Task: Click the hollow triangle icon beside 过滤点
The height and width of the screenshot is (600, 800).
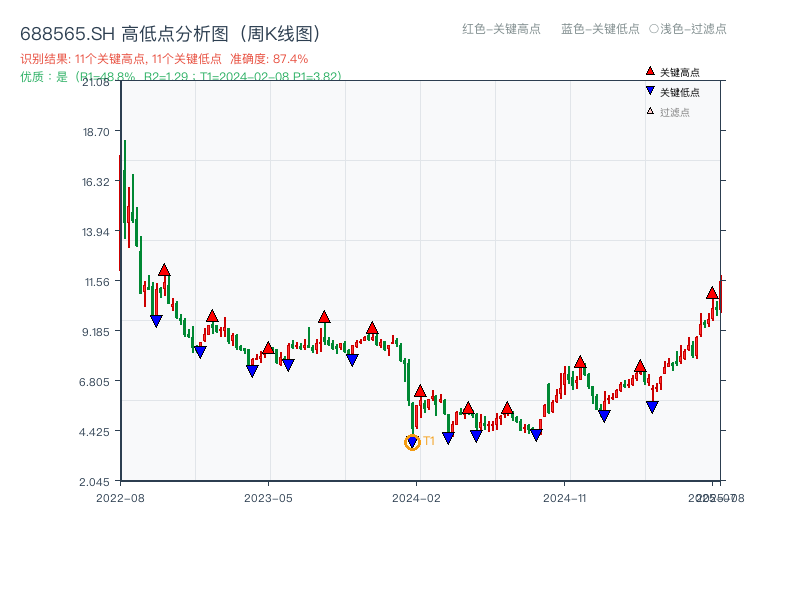Action: [x=650, y=111]
